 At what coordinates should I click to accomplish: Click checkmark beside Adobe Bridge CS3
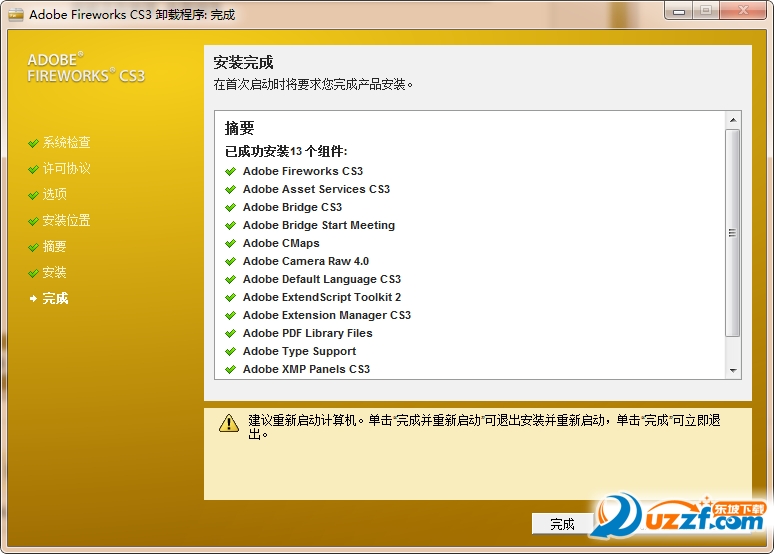[231, 207]
